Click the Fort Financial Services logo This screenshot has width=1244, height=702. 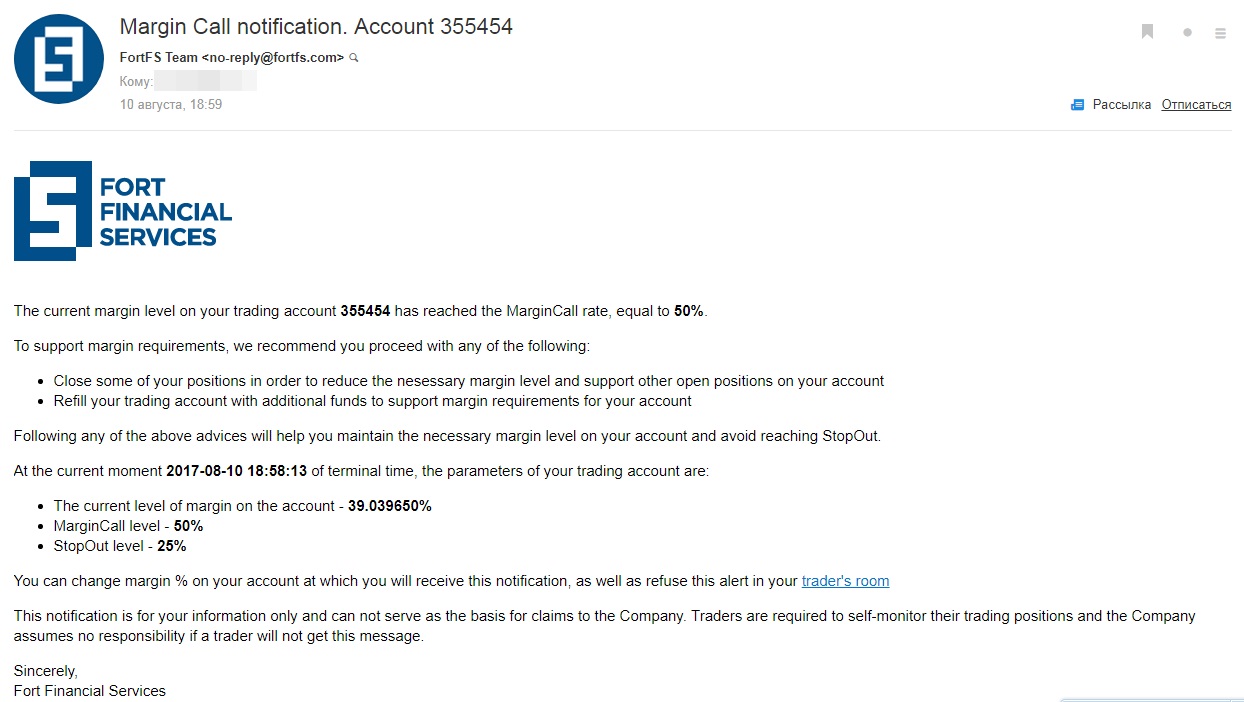123,211
